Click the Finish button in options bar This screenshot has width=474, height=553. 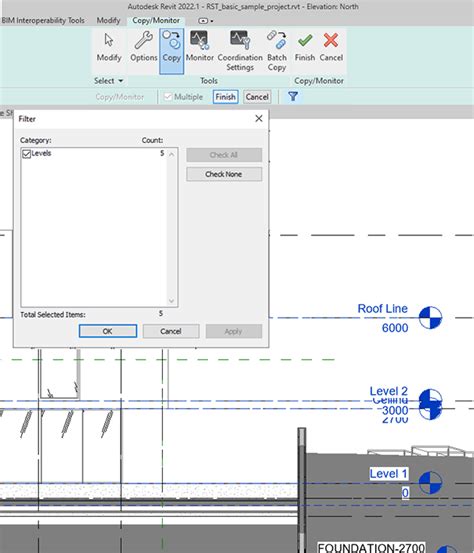tap(225, 97)
